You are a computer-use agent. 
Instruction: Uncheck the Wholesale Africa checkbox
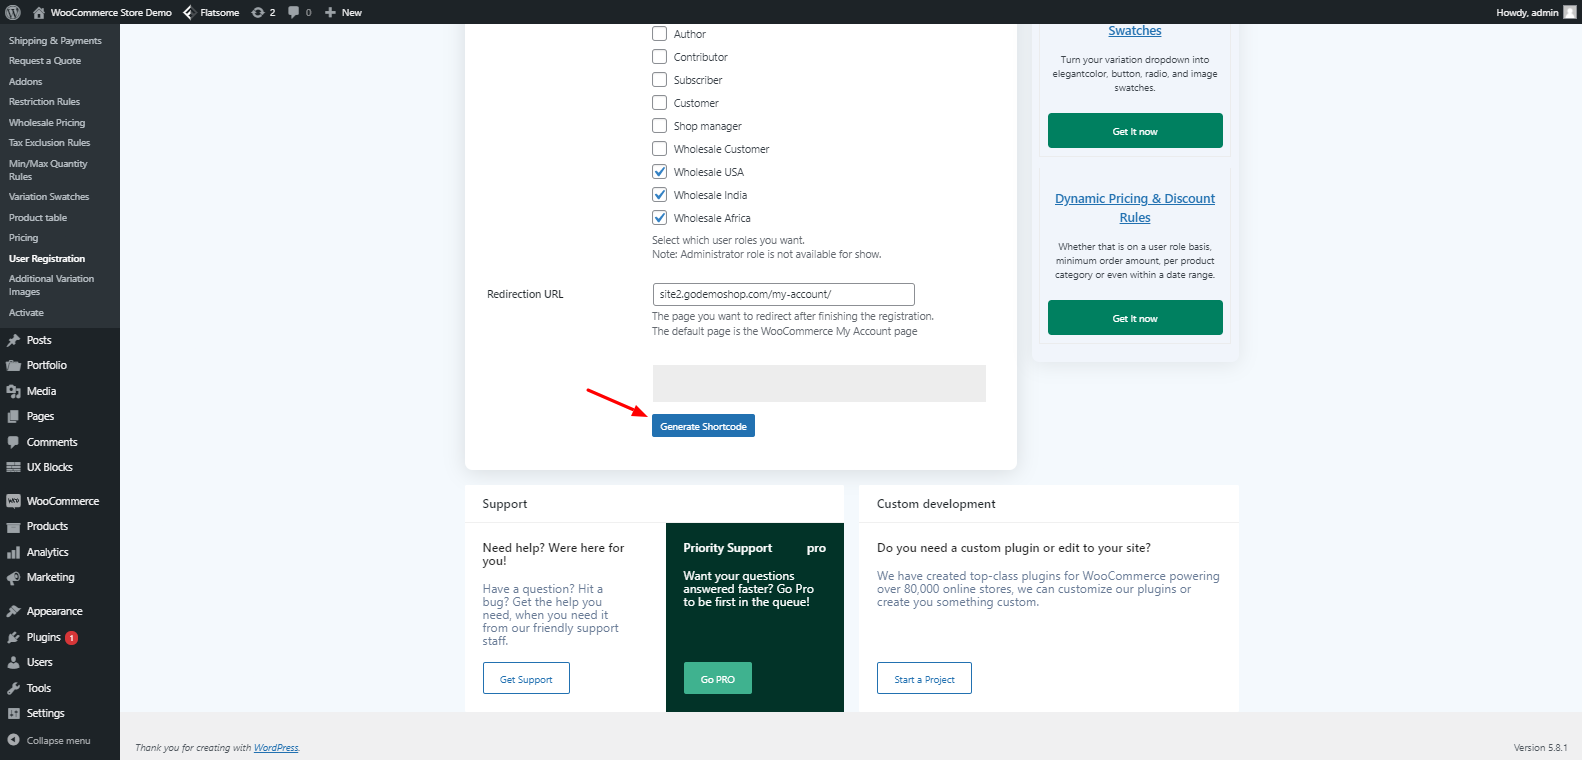point(660,218)
